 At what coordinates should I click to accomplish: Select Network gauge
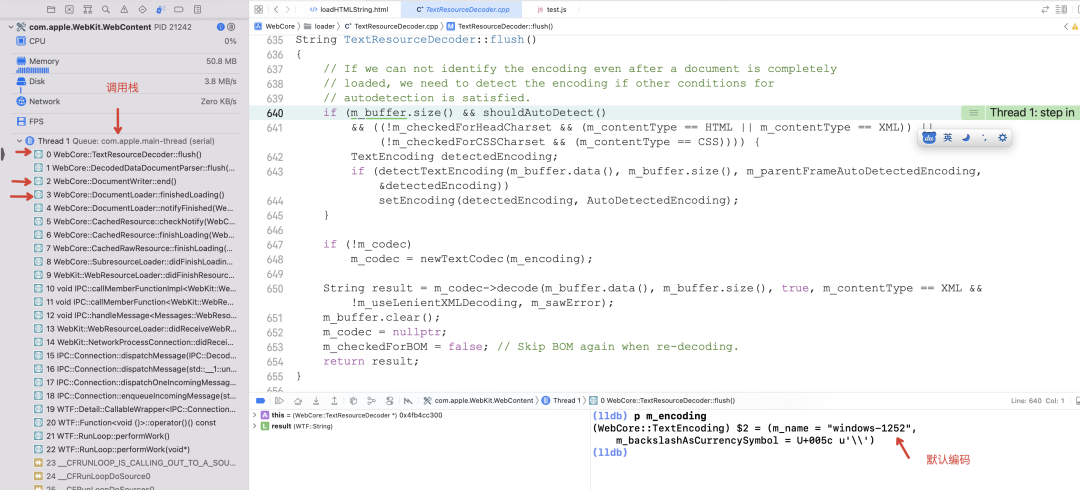[x=126, y=102]
